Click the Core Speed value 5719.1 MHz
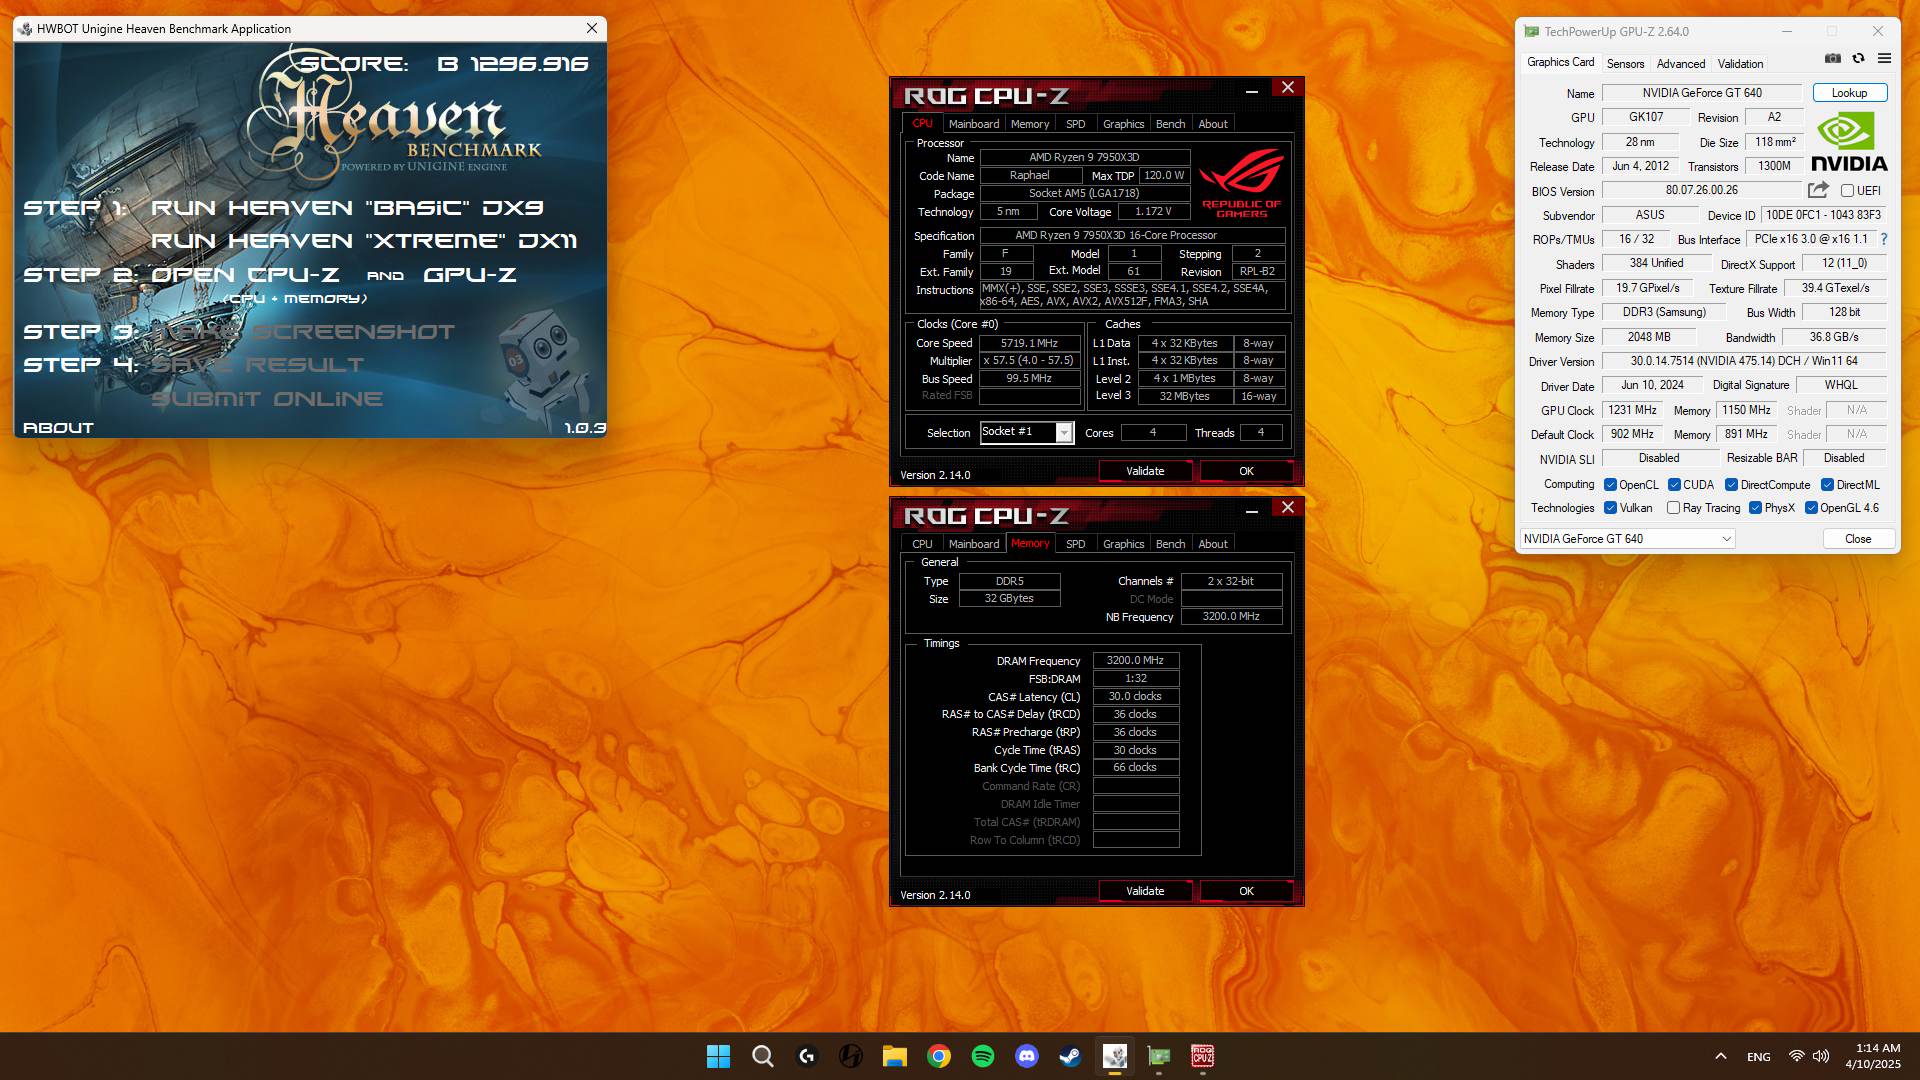Screen dimensions: 1920x1080 (x=1029, y=342)
